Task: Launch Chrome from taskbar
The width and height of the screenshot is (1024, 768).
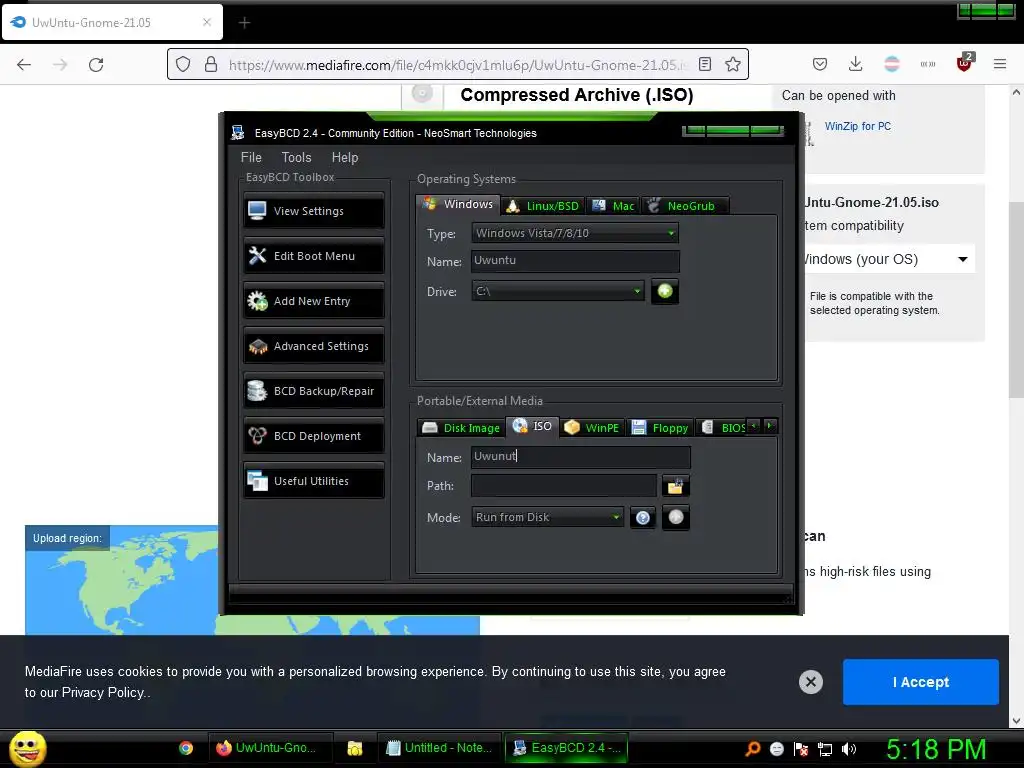Action: point(186,748)
